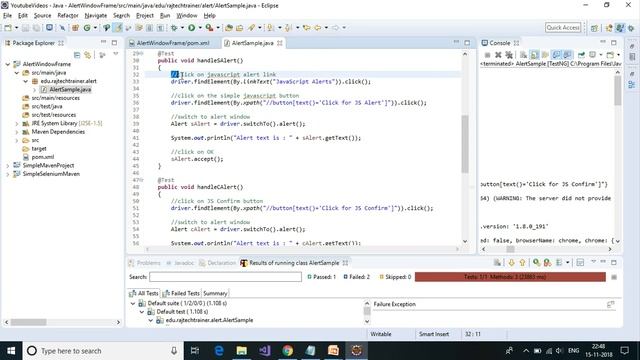Open the Source menu

point(42,16)
